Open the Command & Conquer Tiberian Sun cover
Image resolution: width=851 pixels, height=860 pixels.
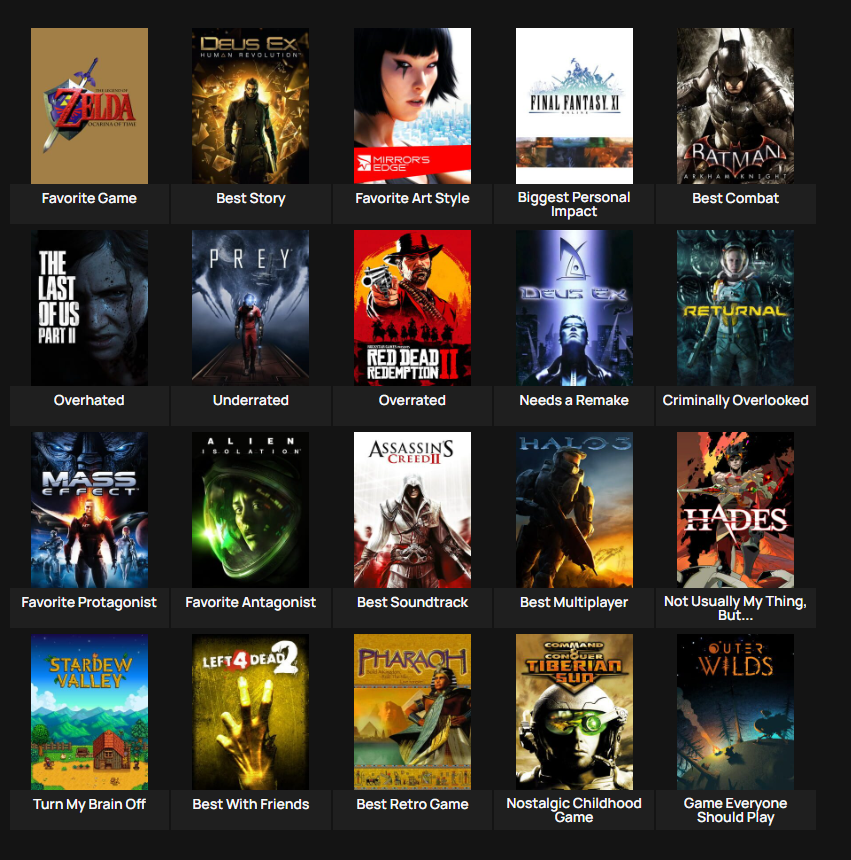[574, 712]
